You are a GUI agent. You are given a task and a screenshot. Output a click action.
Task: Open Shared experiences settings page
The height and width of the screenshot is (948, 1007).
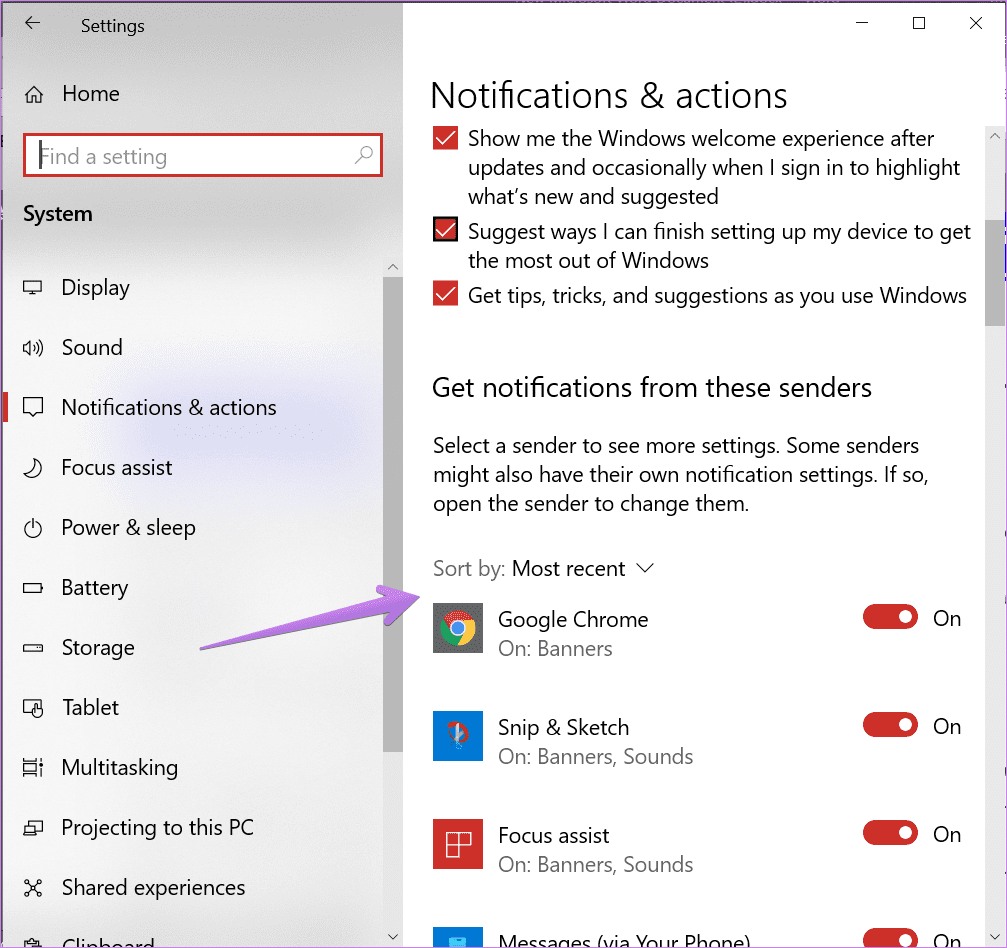coord(153,888)
